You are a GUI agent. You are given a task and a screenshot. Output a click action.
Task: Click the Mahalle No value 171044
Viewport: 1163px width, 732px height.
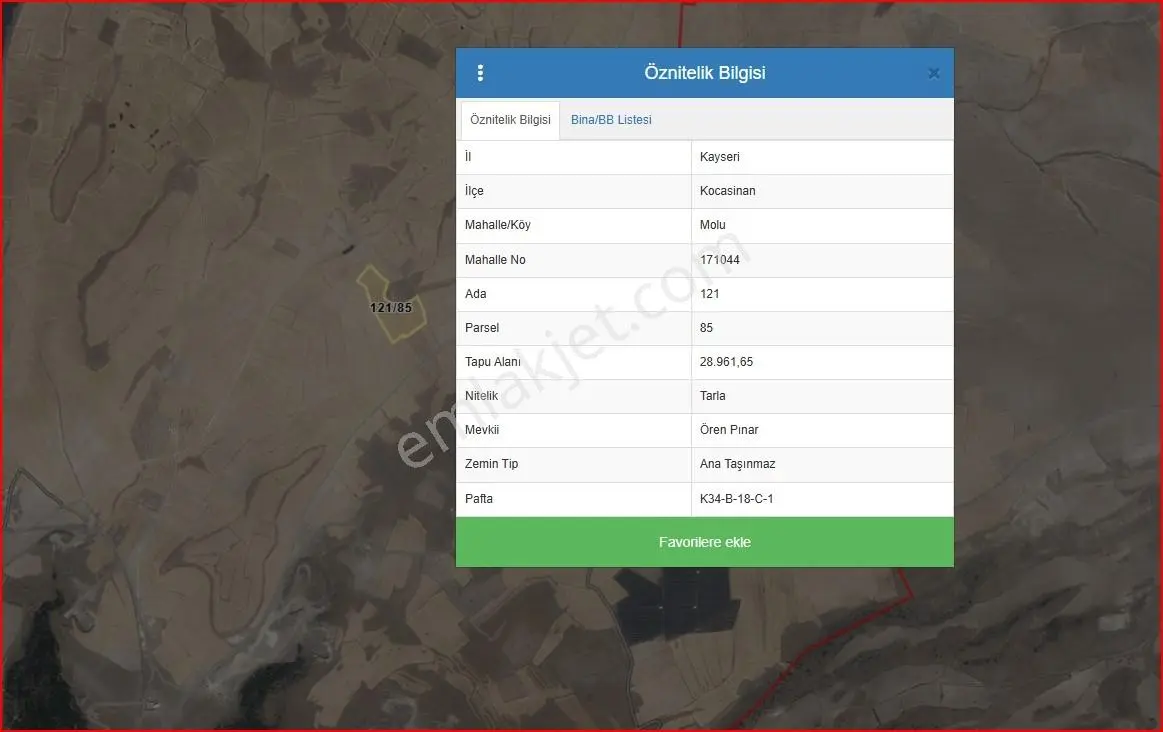point(719,260)
